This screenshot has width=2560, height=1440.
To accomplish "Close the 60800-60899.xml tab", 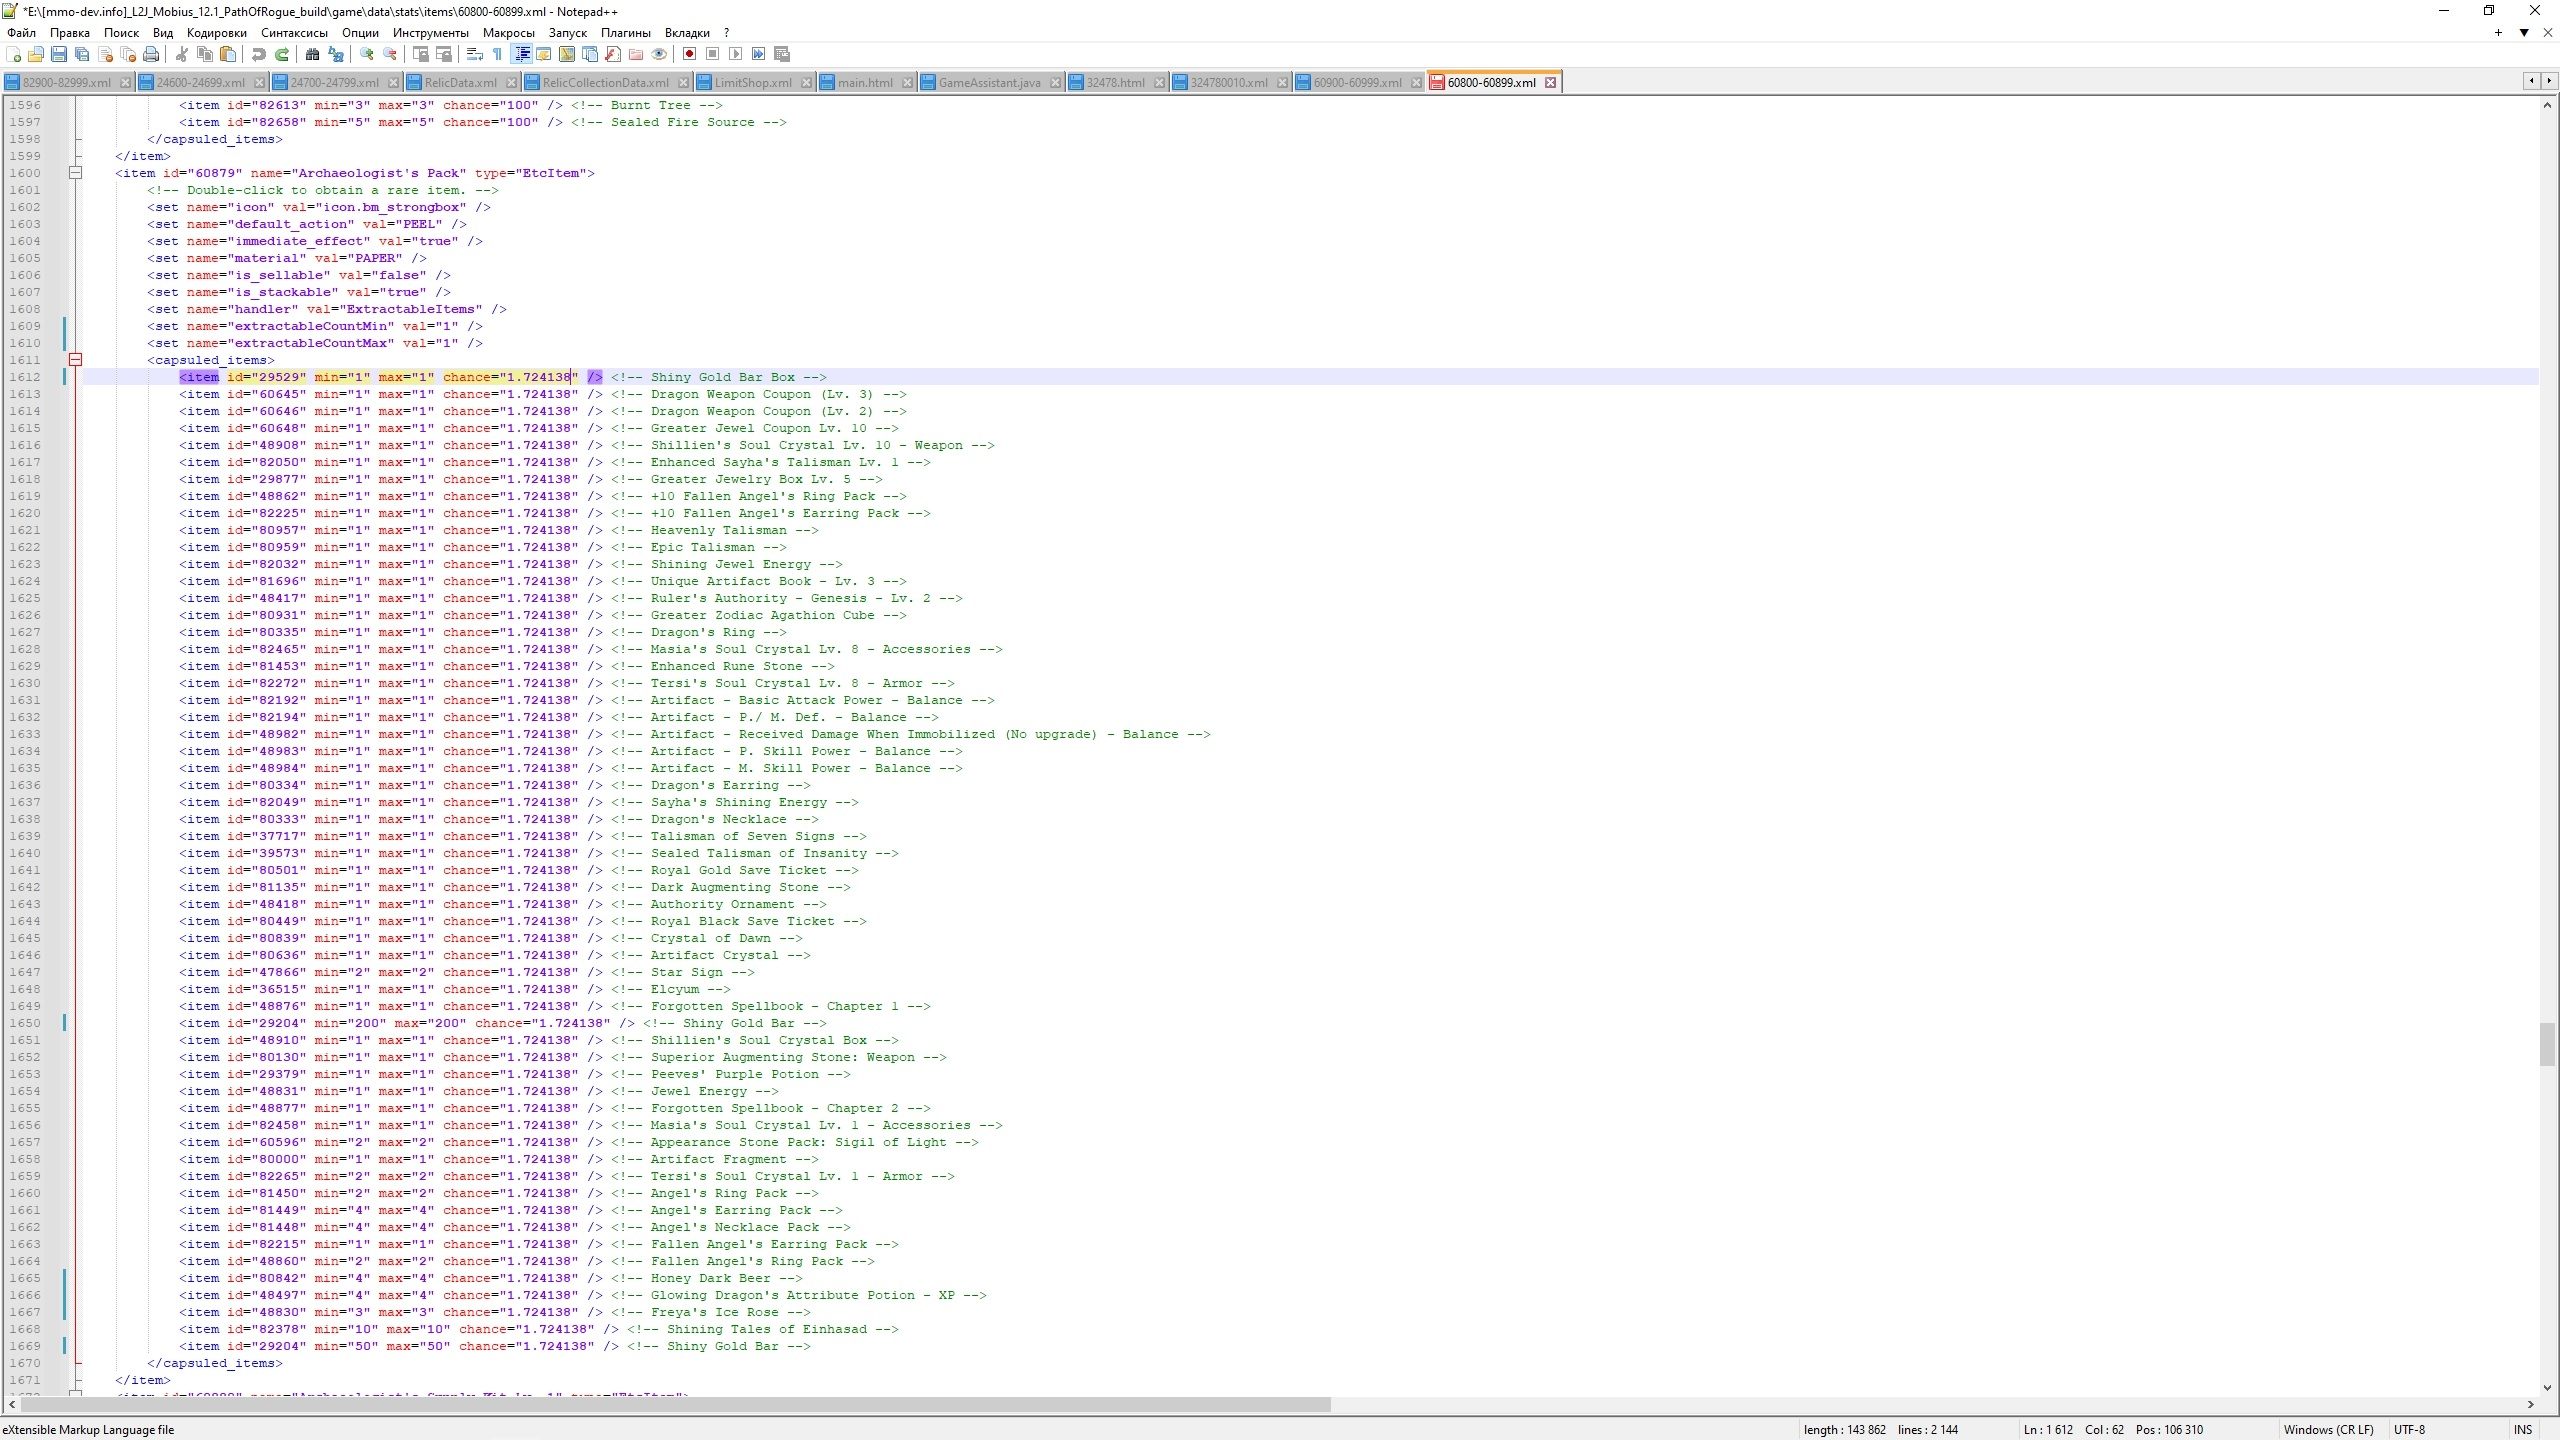I will coord(1550,83).
